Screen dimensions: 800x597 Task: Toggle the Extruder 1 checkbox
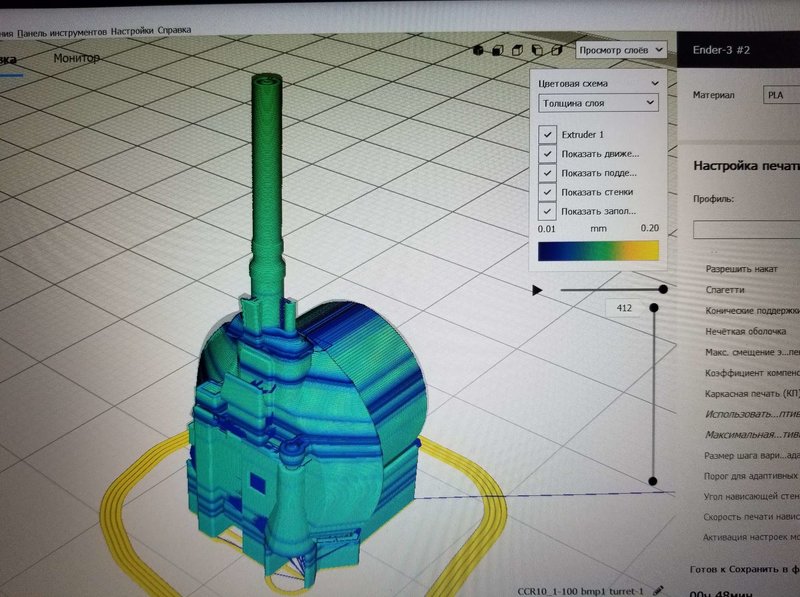[x=547, y=134]
